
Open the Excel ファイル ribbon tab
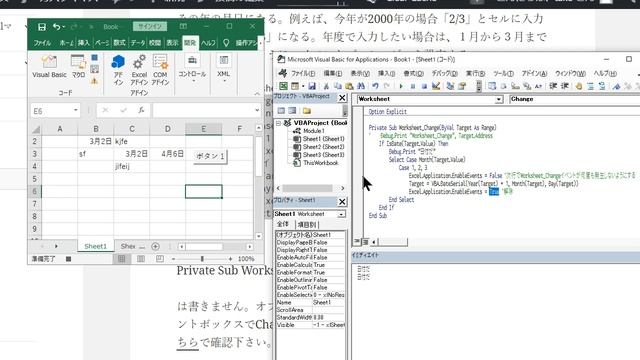point(42,43)
